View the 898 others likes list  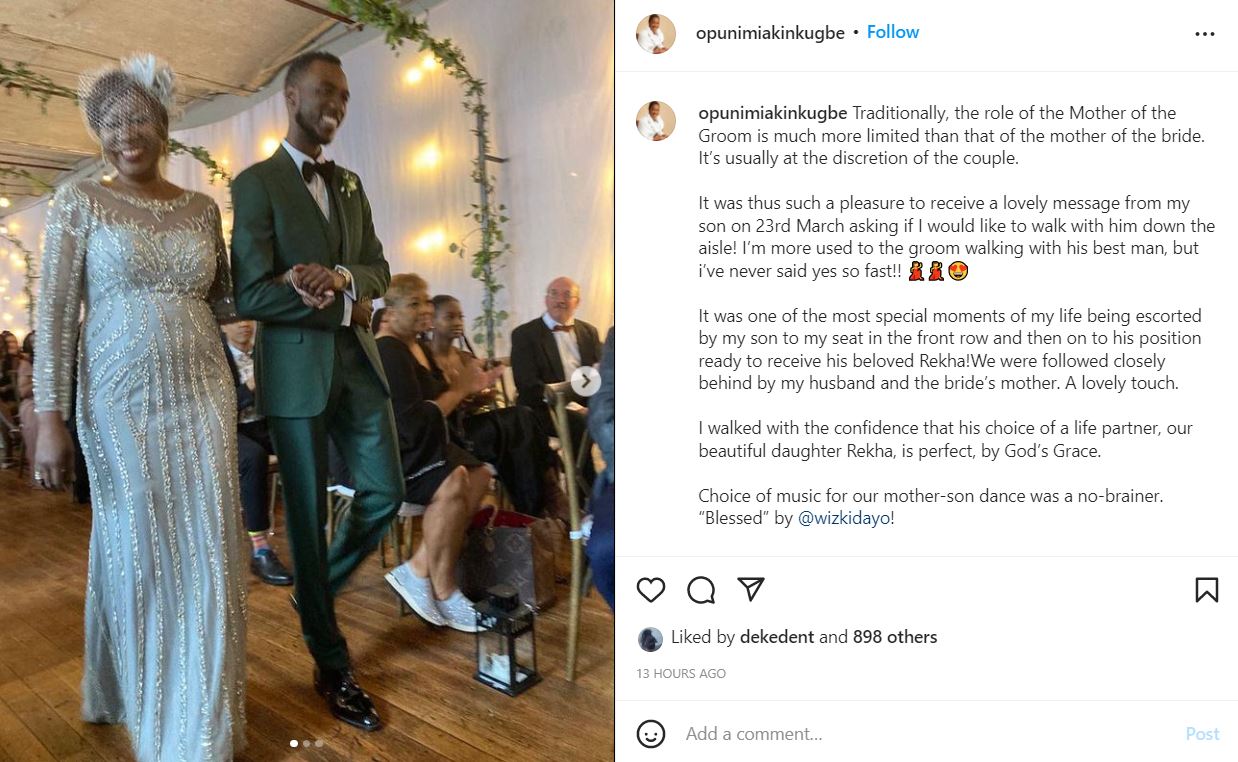[x=895, y=637]
